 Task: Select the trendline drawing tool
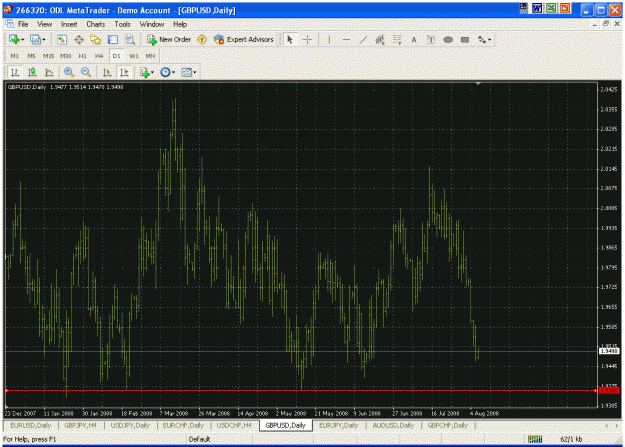coord(363,39)
